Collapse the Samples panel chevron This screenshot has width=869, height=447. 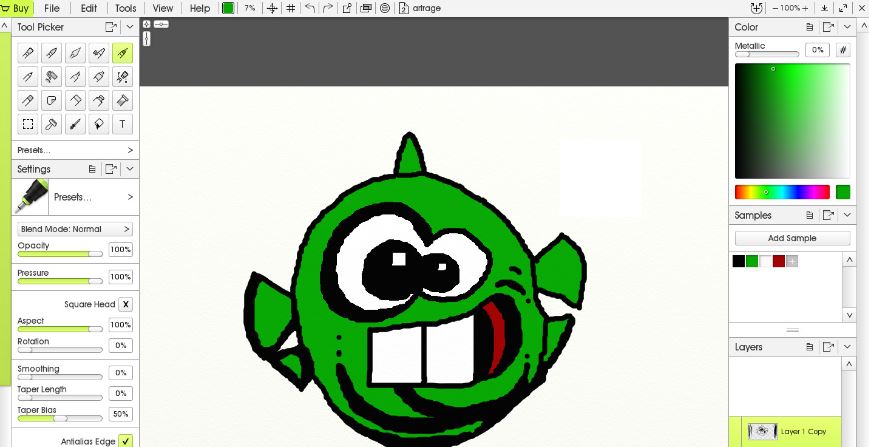tap(847, 215)
